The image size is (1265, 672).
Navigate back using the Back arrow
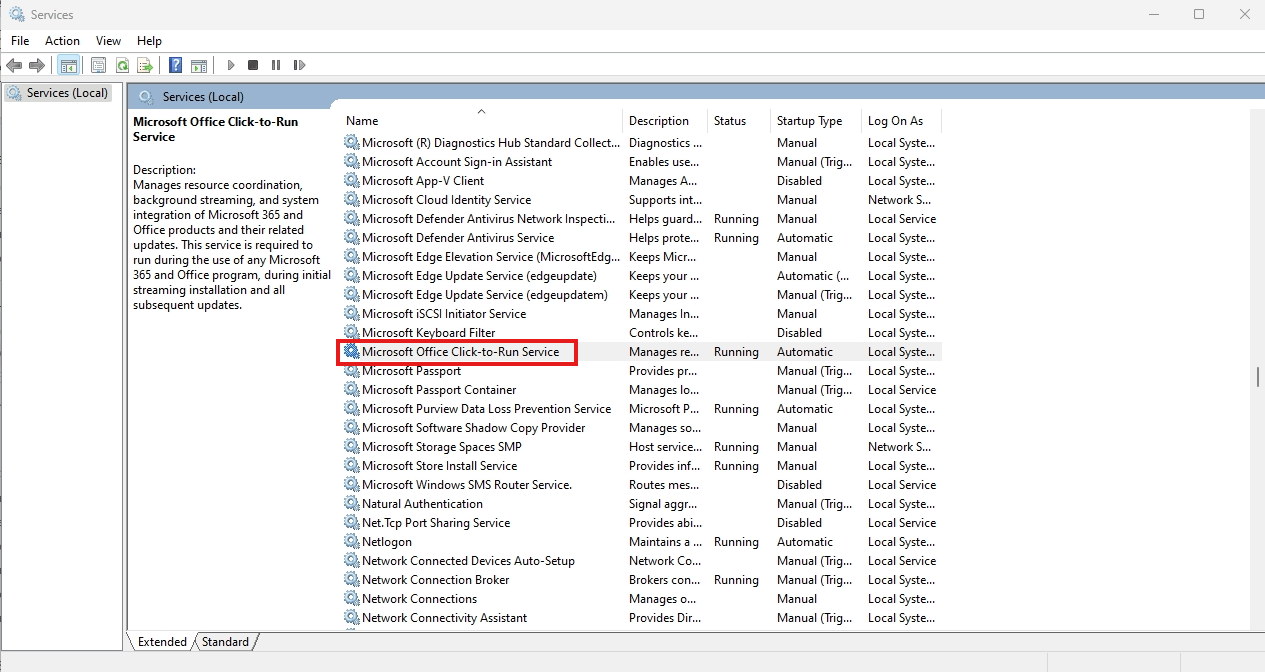pos(14,64)
